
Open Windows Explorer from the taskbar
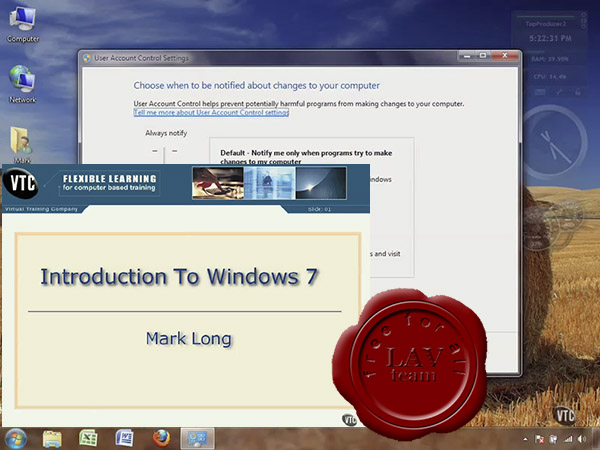click(52, 439)
